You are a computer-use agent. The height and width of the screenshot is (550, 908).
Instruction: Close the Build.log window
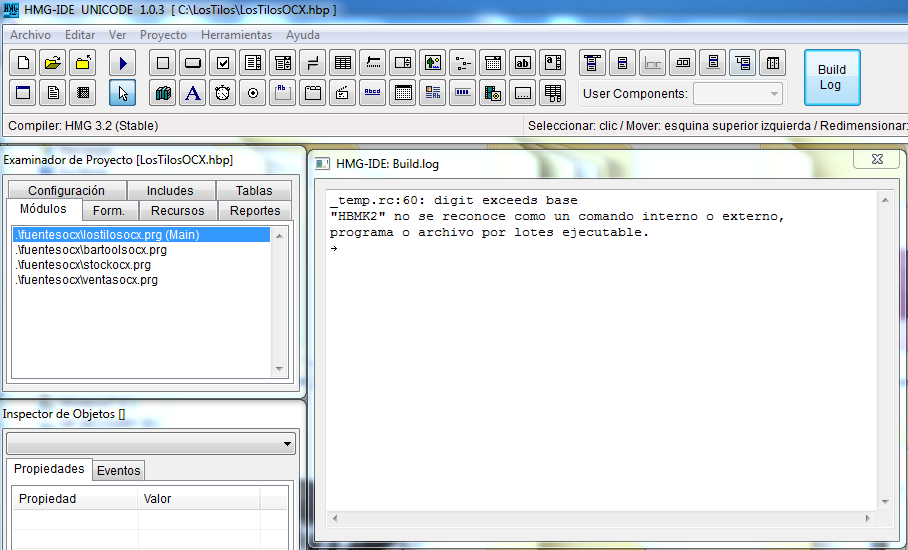coord(877,159)
